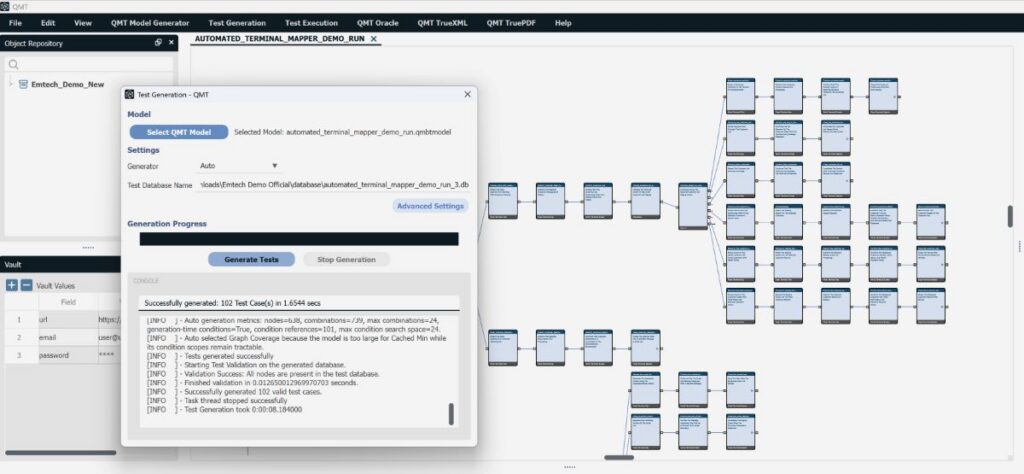Open the Edit menu
The width and height of the screenshot is (1024, 474).
point(48,23)
